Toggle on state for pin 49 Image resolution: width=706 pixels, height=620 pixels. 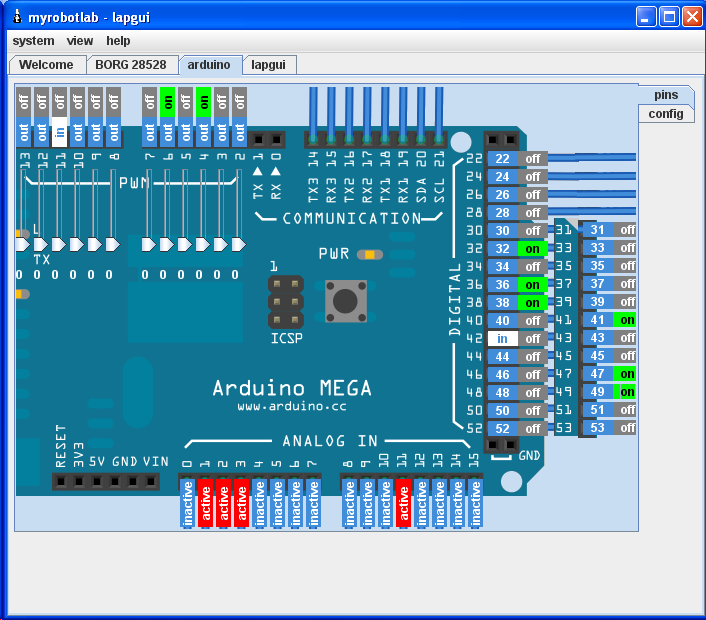pos(625,392)
